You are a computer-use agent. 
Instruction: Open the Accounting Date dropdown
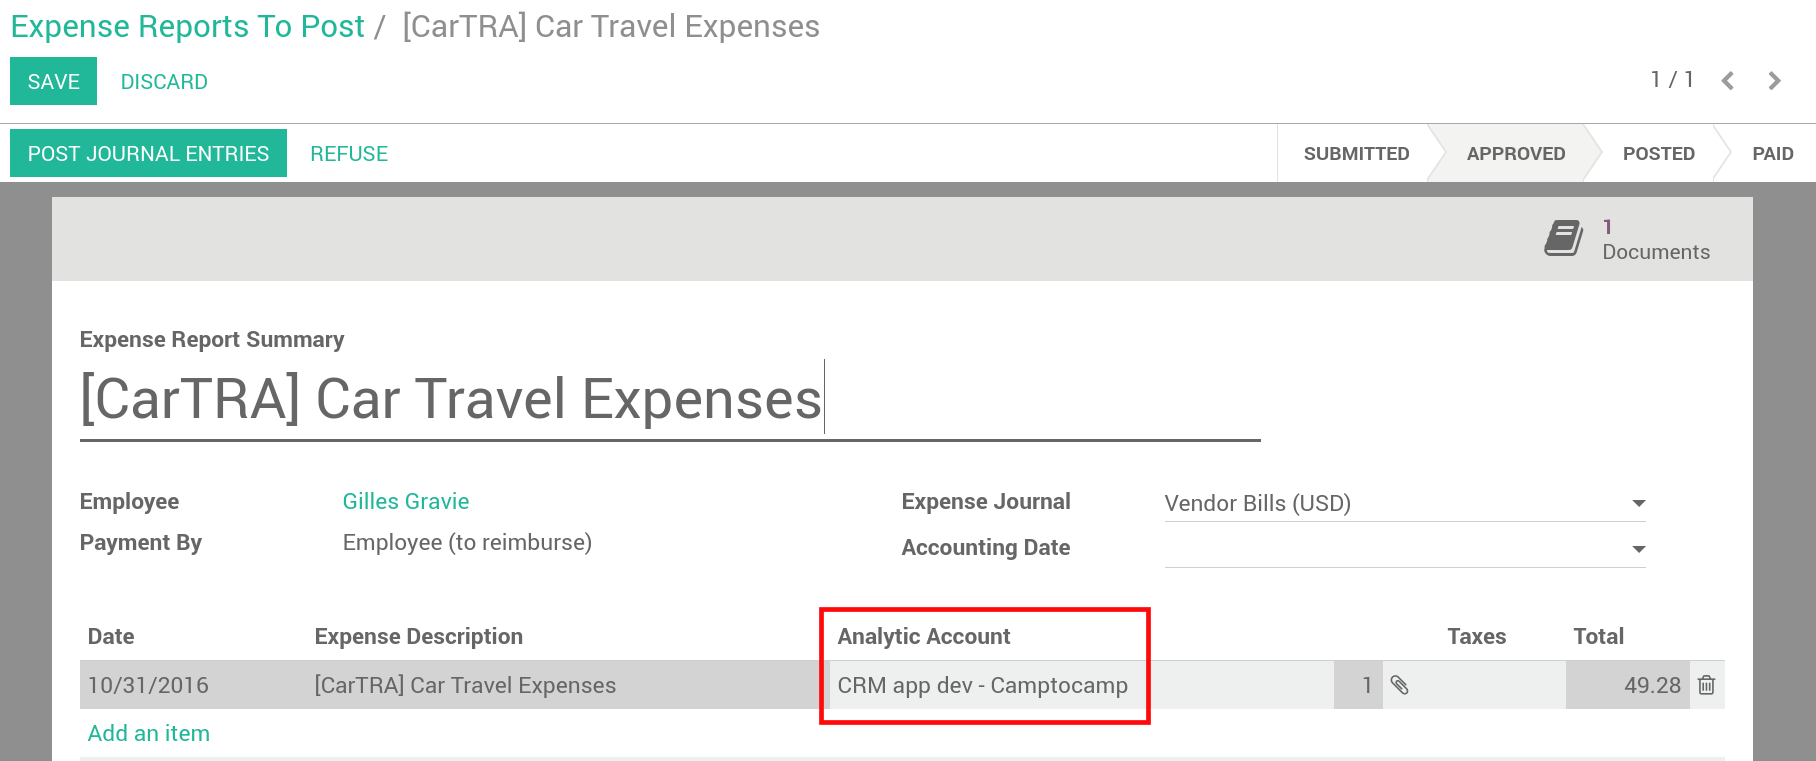click(1638, 549)
